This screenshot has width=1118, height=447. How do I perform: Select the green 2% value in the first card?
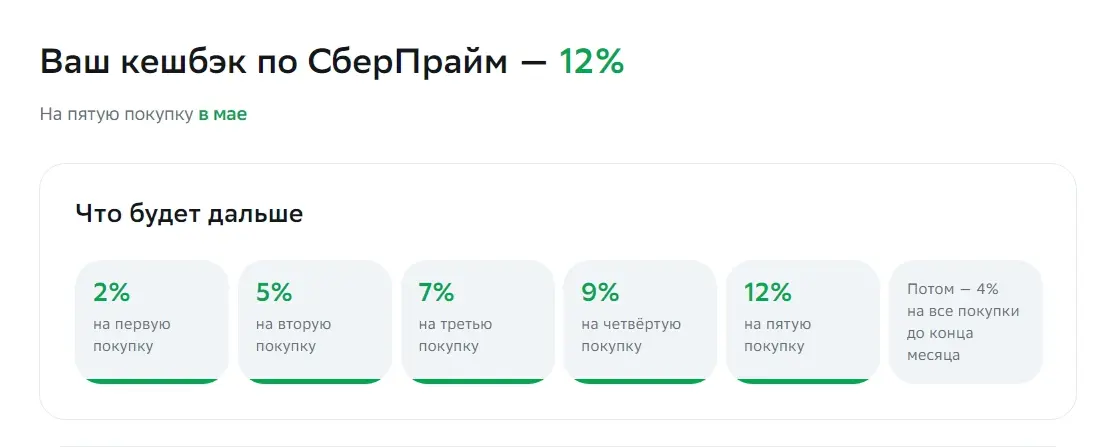point(111,292)
